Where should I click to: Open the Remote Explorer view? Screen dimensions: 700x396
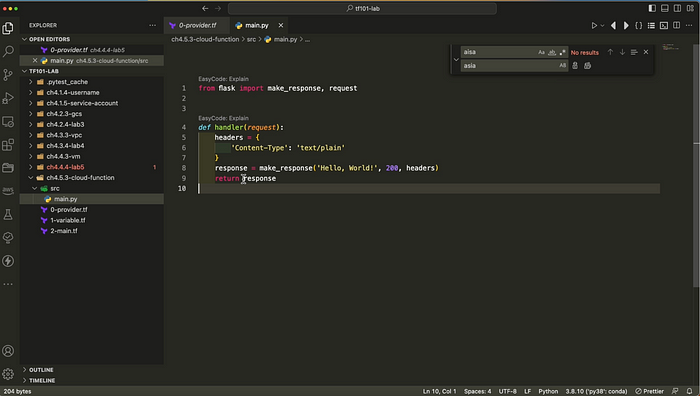pos(8,121)
